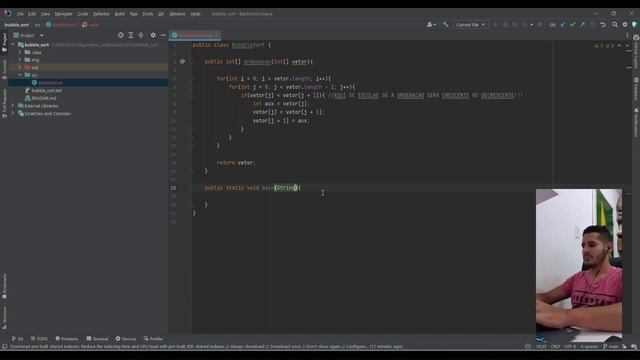The width and height of the screenshot is (640, 360).
Task: Collapse the src folder
Action: pos(20,75)
